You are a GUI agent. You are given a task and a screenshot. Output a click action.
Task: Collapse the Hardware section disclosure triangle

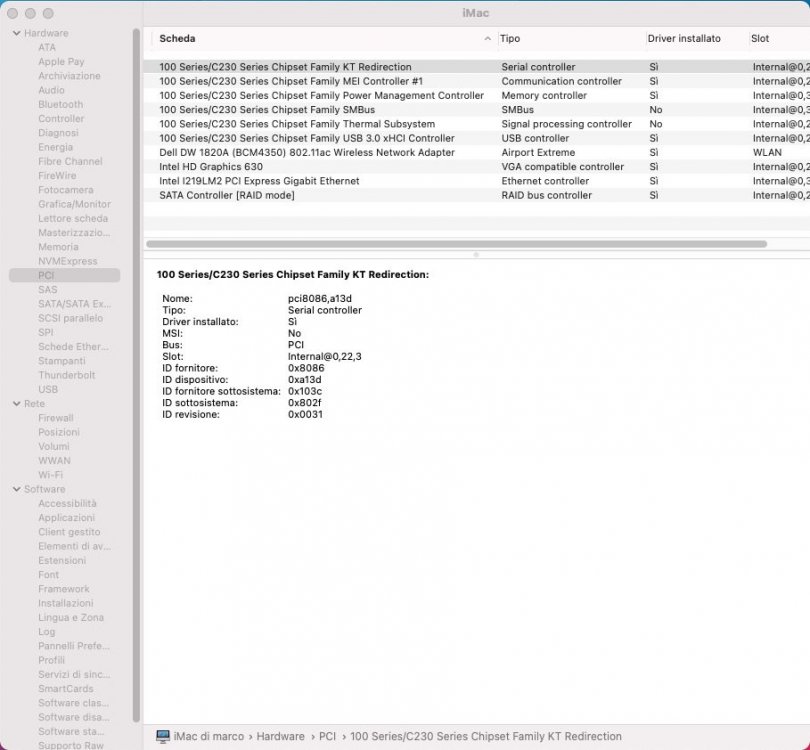click(x=15, y=33)
